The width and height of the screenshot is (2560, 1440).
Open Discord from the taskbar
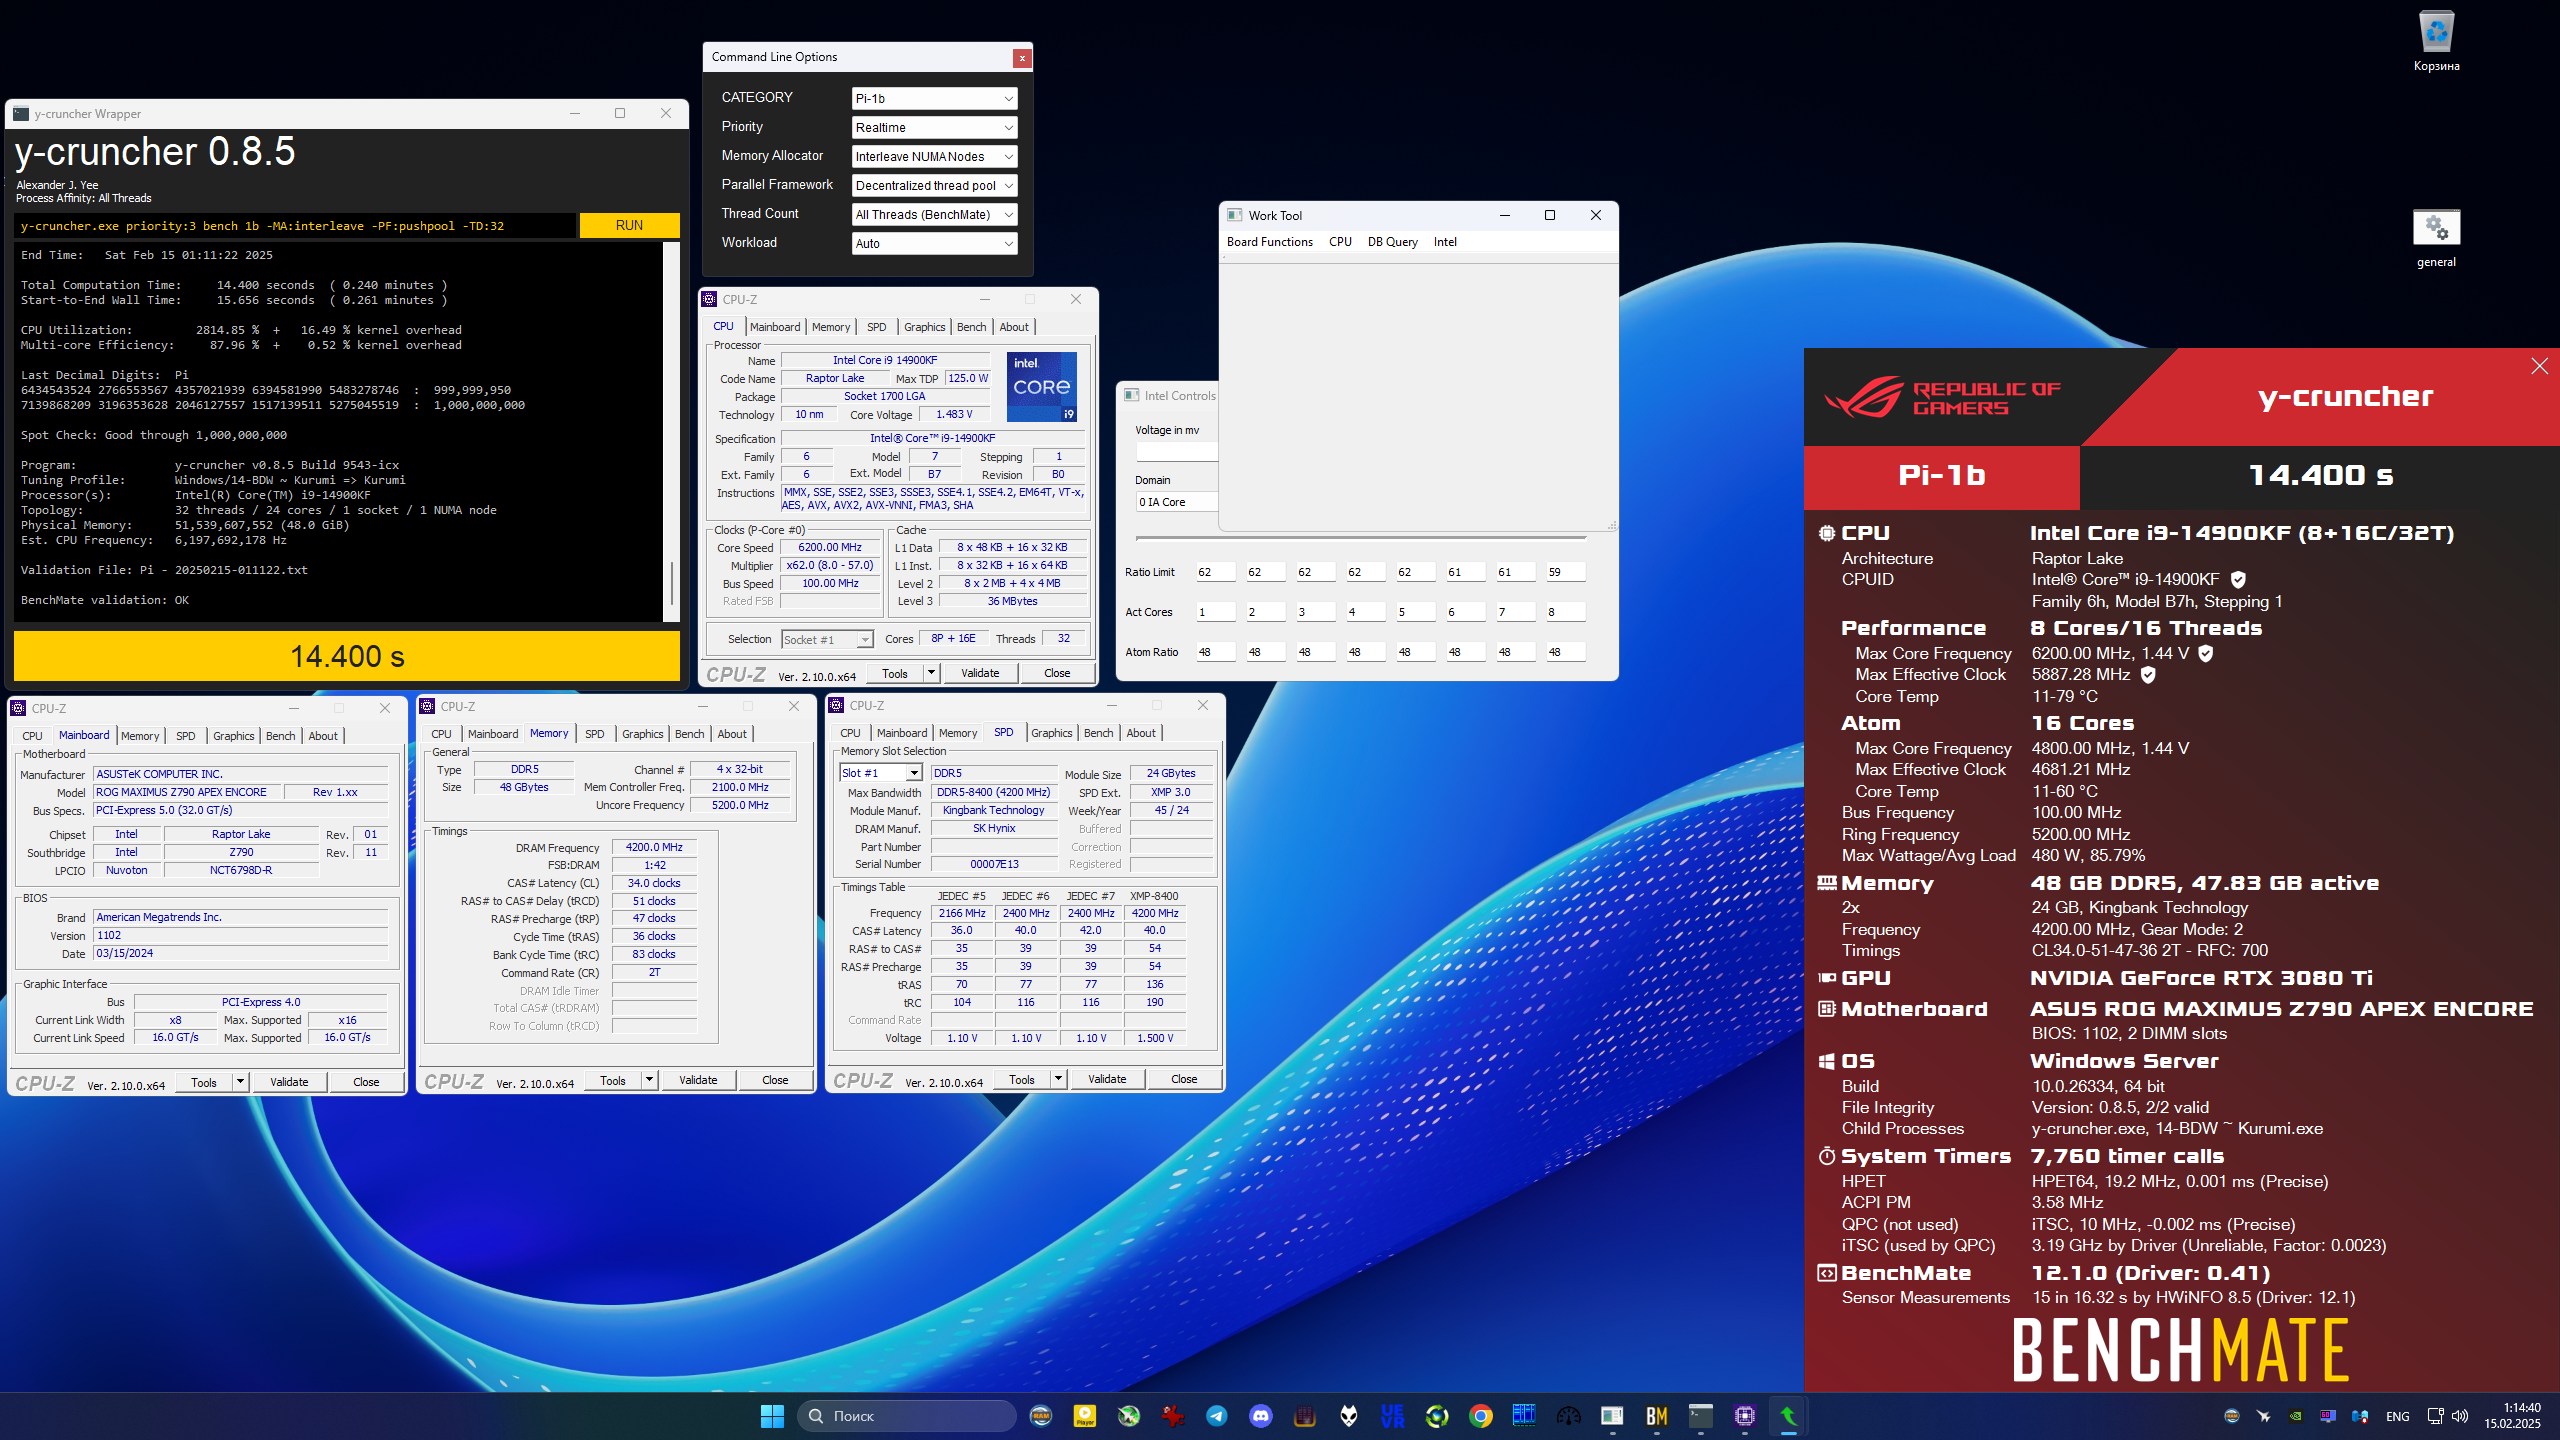1261,1416
